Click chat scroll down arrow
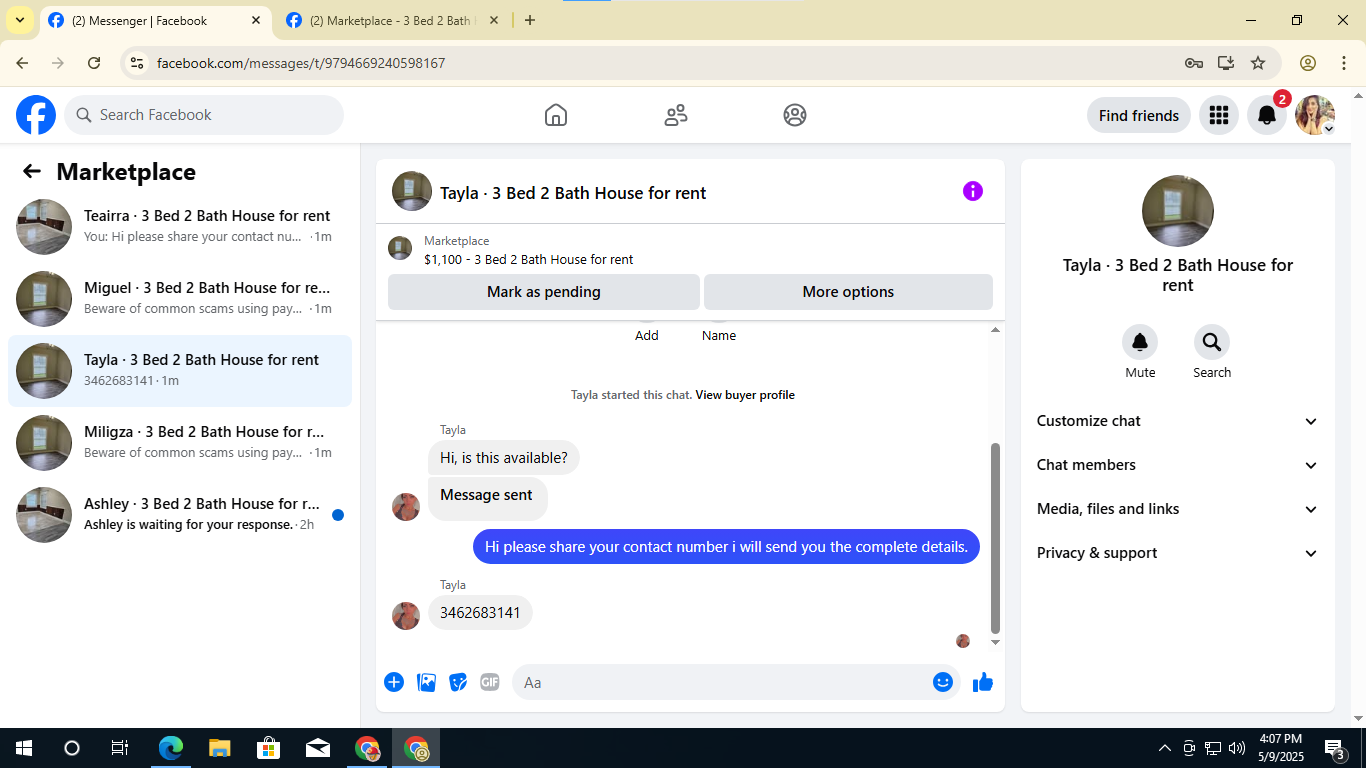The width and height of the screenshot is (1366, 768). (x=995, y=642)
